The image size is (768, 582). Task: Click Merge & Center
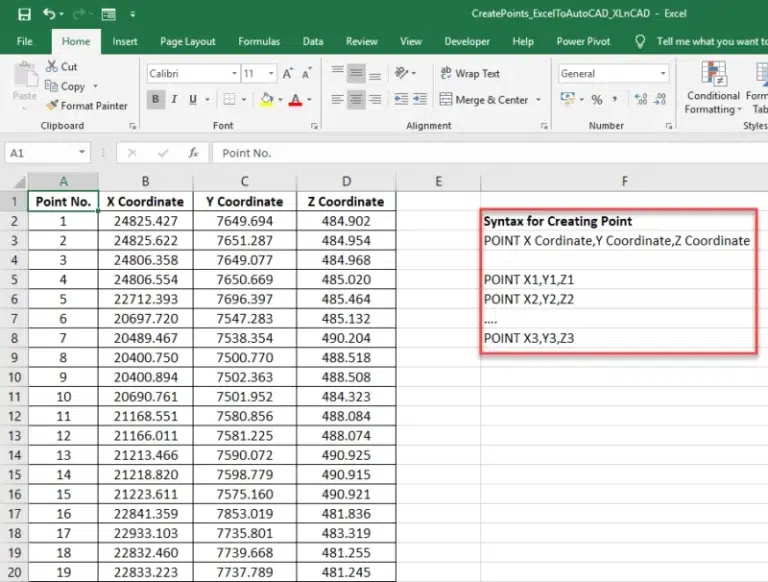[484, 100]
